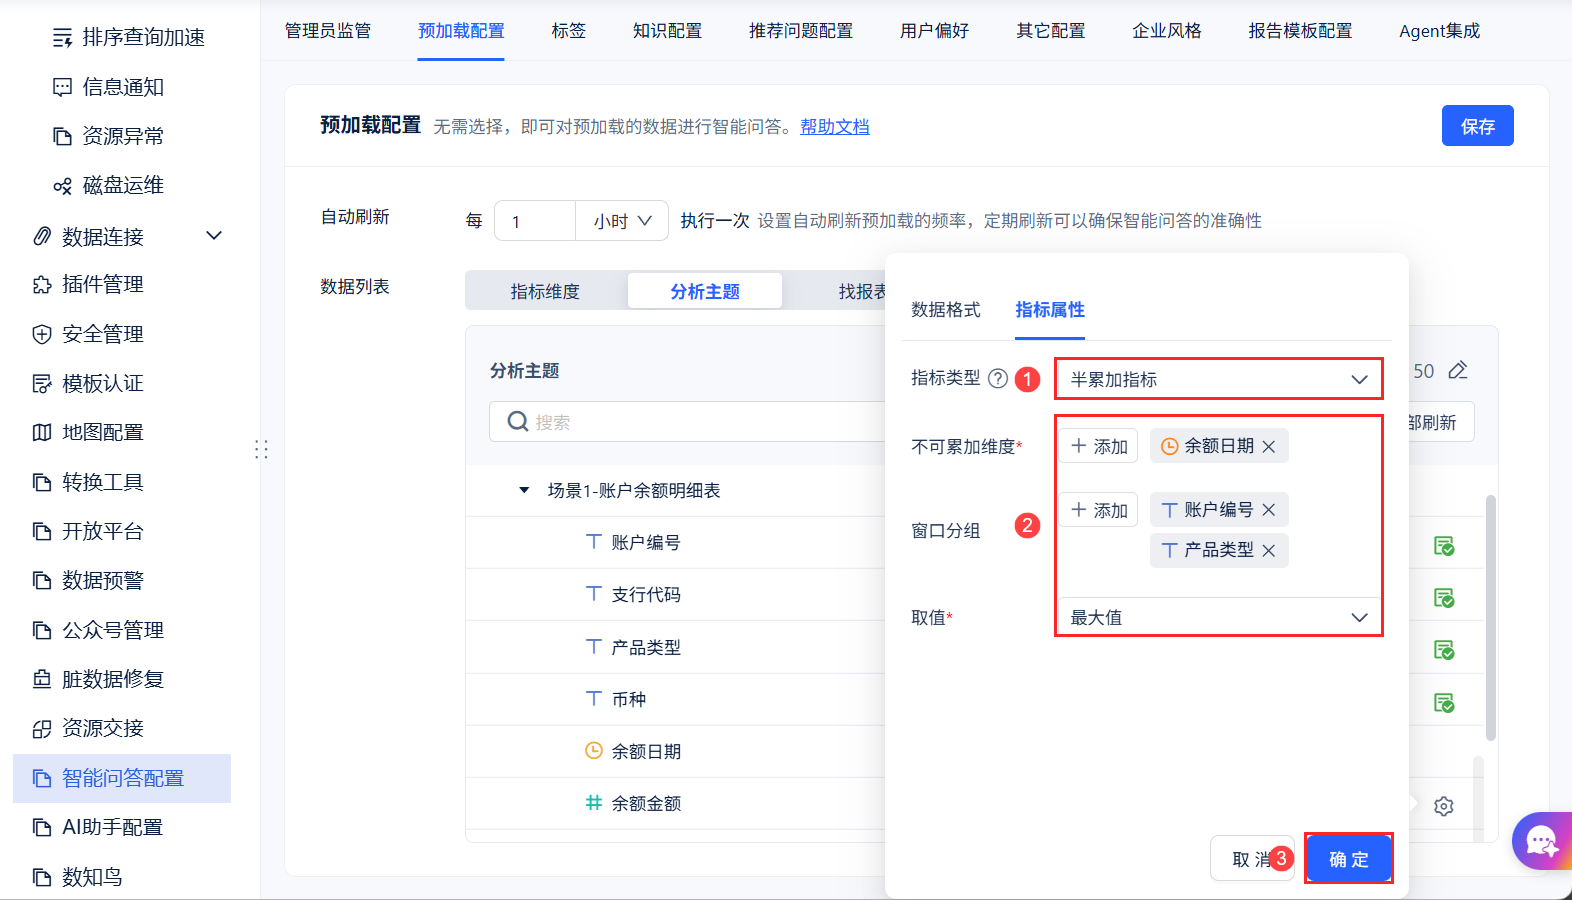The width and height of the screenshot is (1572, 900).
Task: Click the 搜索 field in 分析主题
Action: [x=690, y=422]
